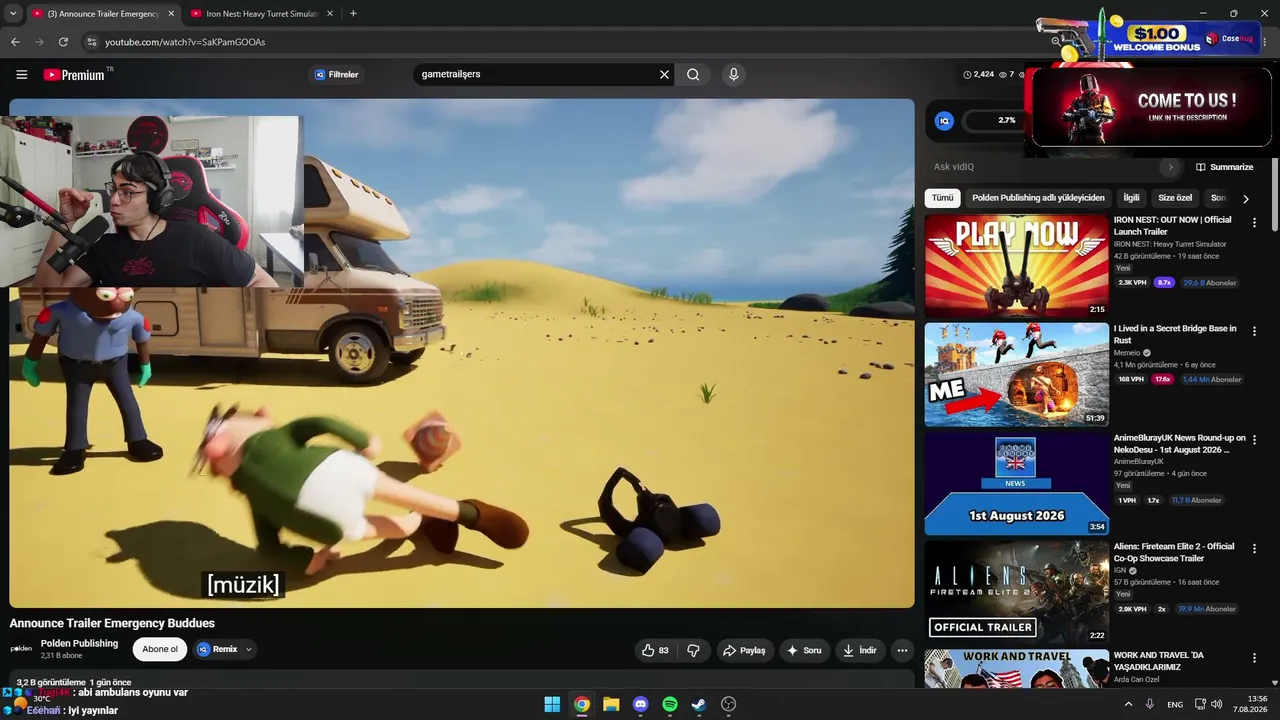
Task: Open Windows Start menu
Action: [552, 704]
